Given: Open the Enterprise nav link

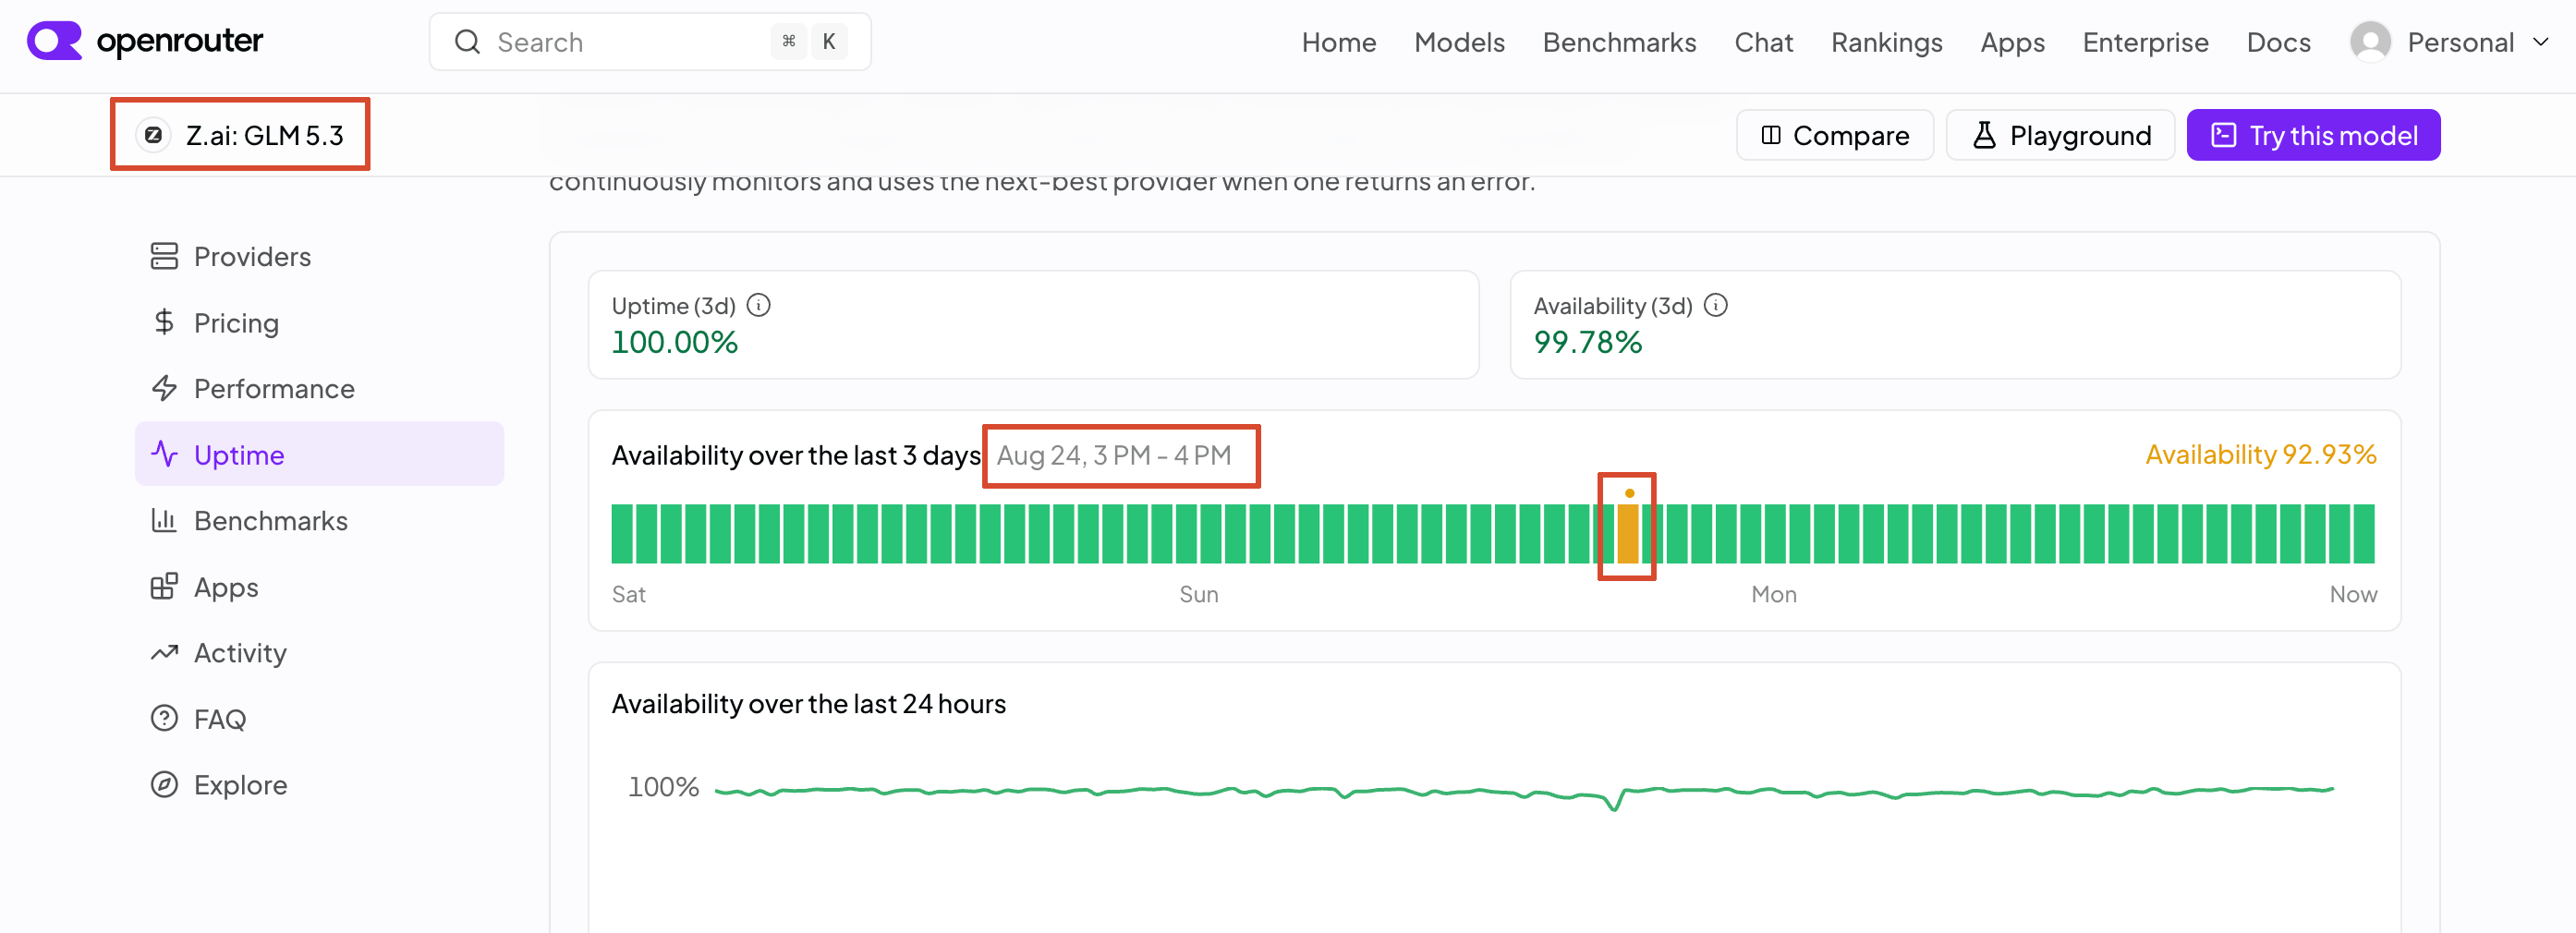Looking at the screenshot, I should pyautogui.click(x=2145, y=42).
